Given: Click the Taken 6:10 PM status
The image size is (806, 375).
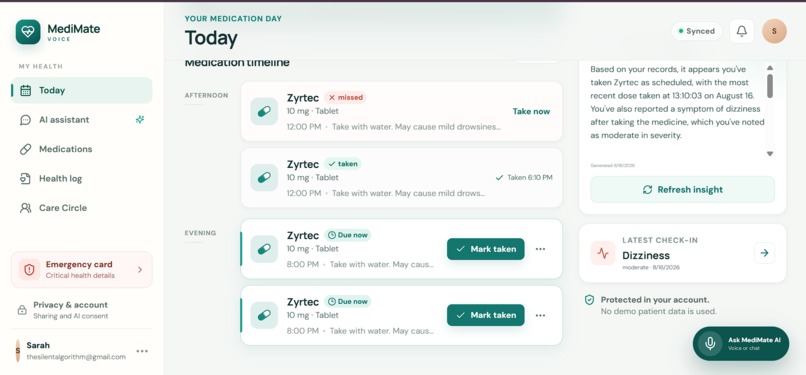Looking at the screenshot, I should [524, 178].
